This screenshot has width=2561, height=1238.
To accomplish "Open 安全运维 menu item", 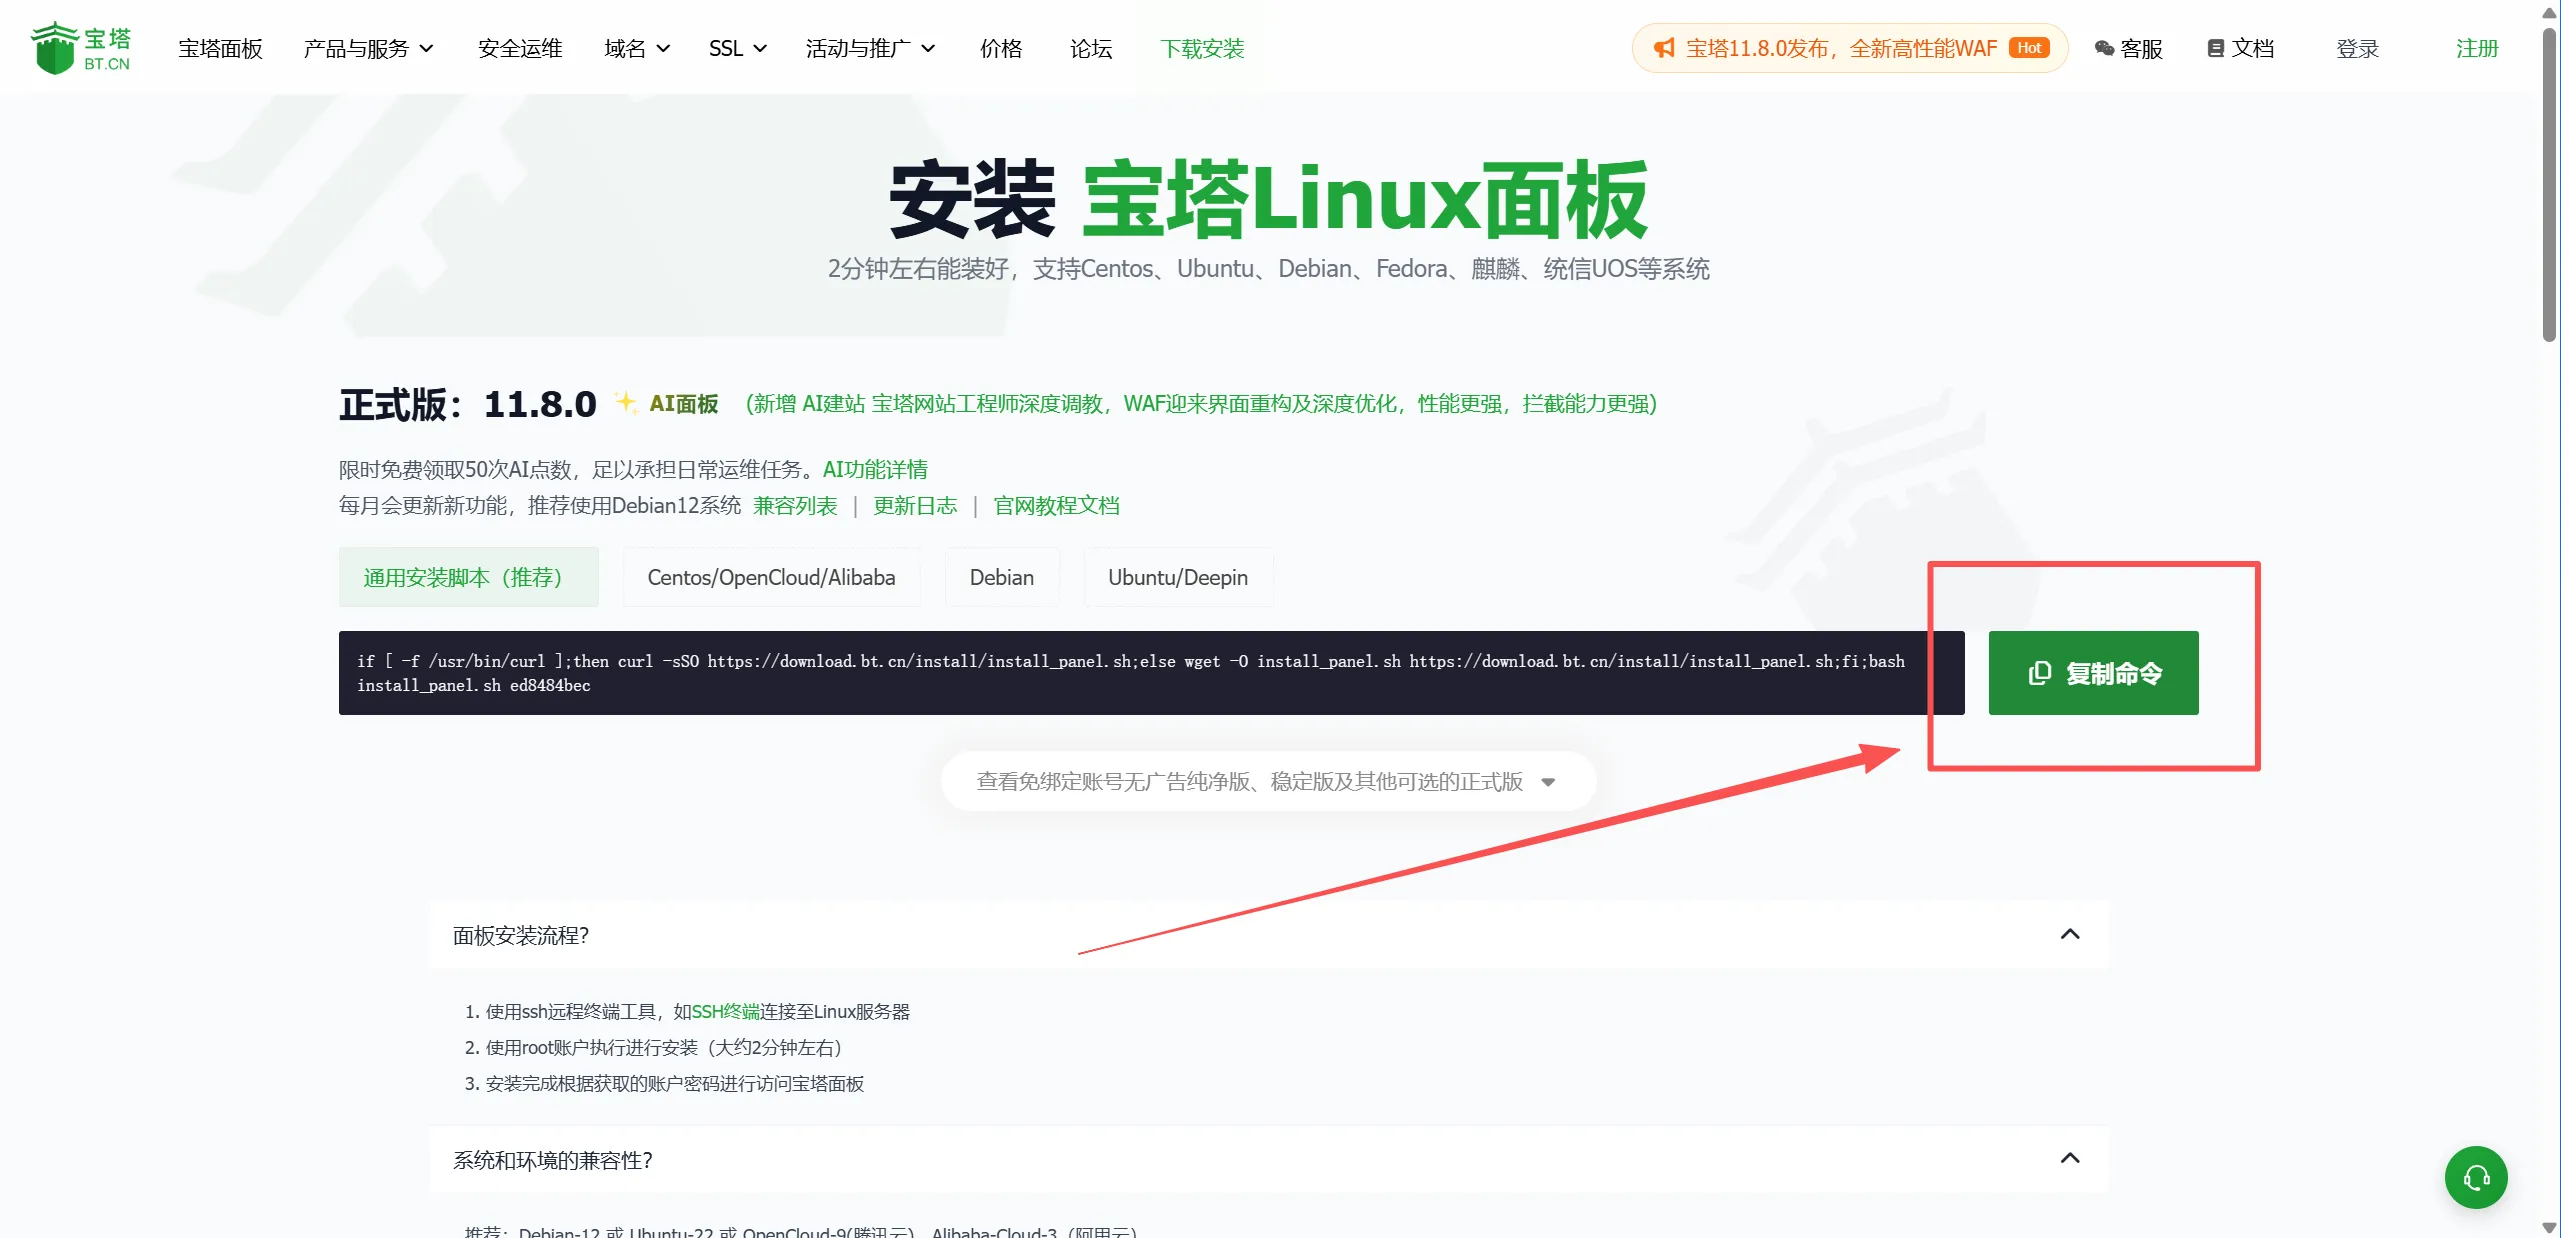I will pos(520,48).
